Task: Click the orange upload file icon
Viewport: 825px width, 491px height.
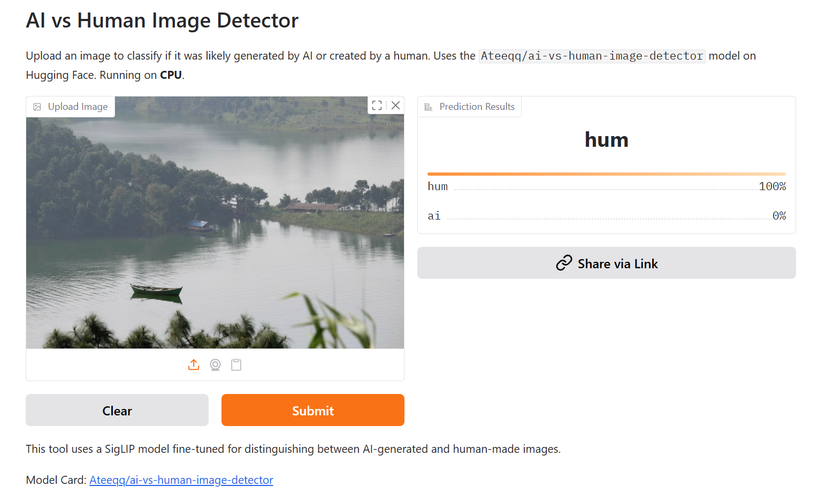Action: (194, 365)
